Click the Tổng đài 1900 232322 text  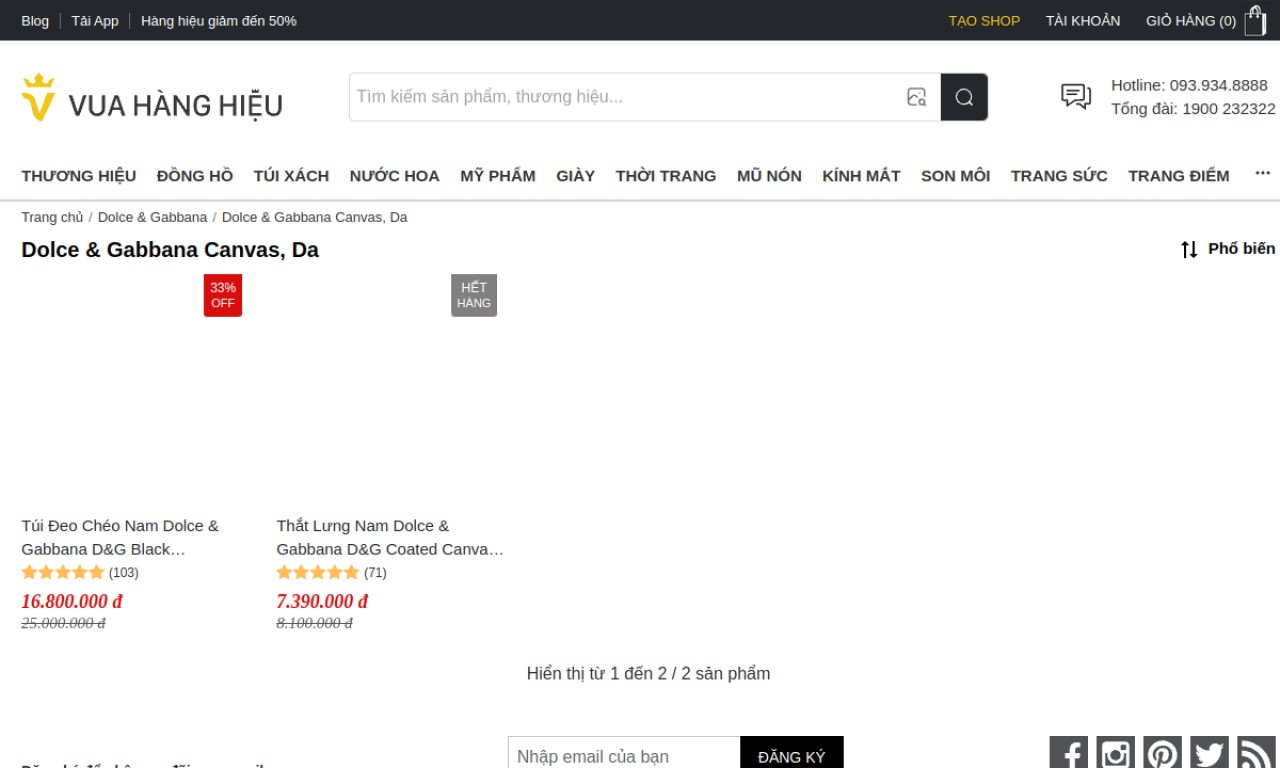click(x=1193, y=109)
